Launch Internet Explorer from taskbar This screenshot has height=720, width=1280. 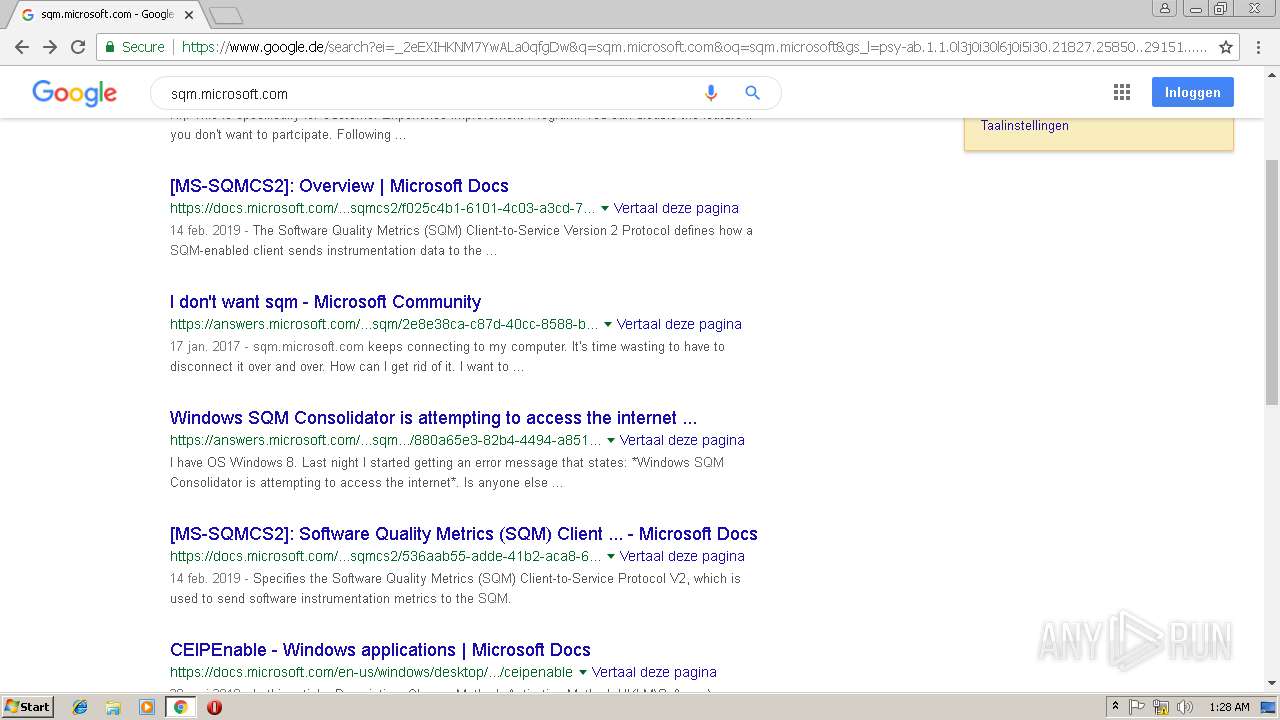[x=80, y=707]
